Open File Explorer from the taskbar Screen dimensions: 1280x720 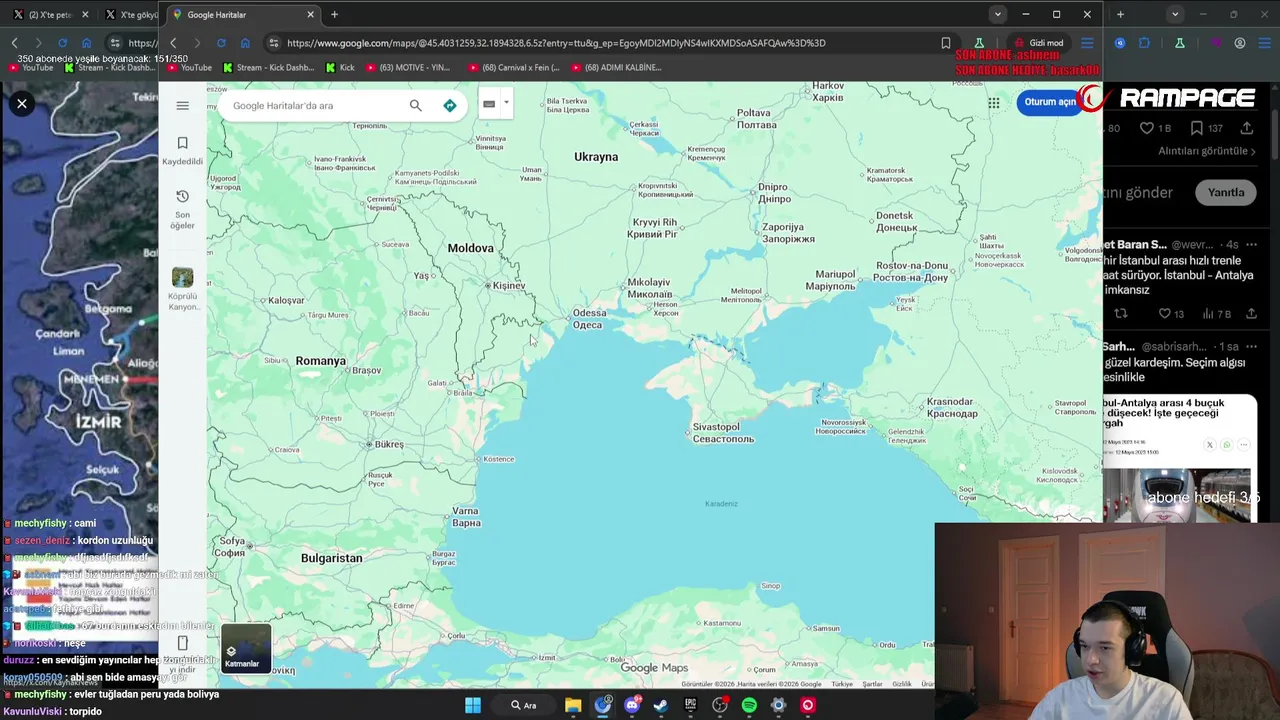573,705
